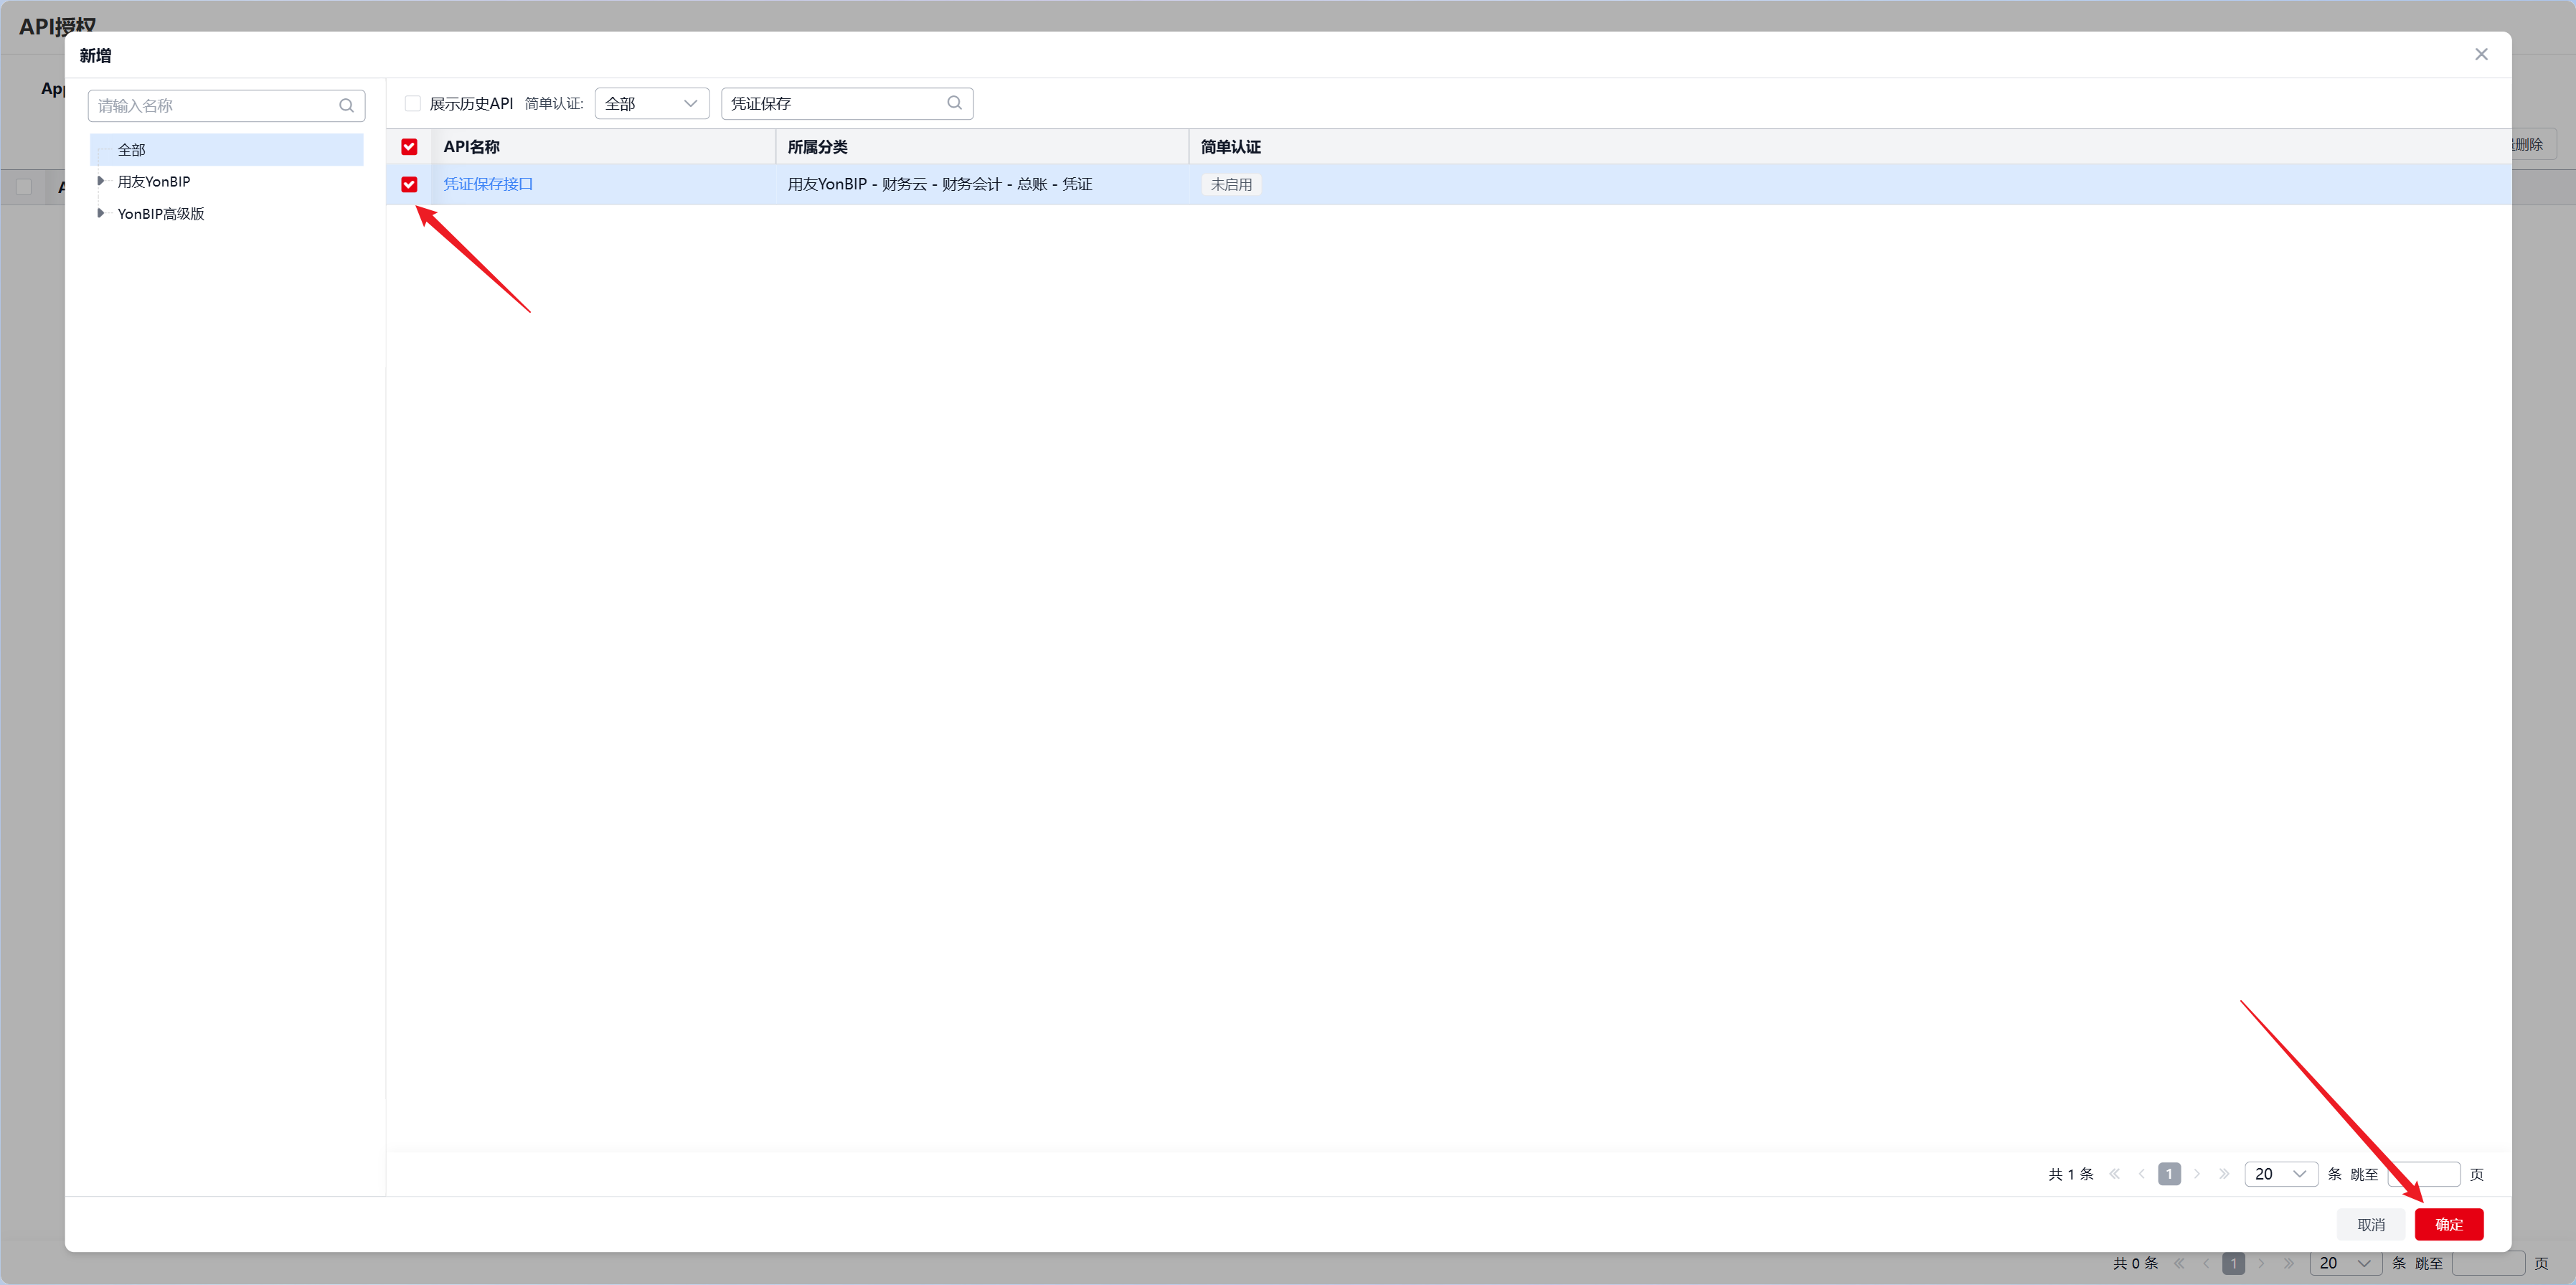Go to first page in dialog pagination
Screen dimensions: 2576x1285
(2114, 1174)
